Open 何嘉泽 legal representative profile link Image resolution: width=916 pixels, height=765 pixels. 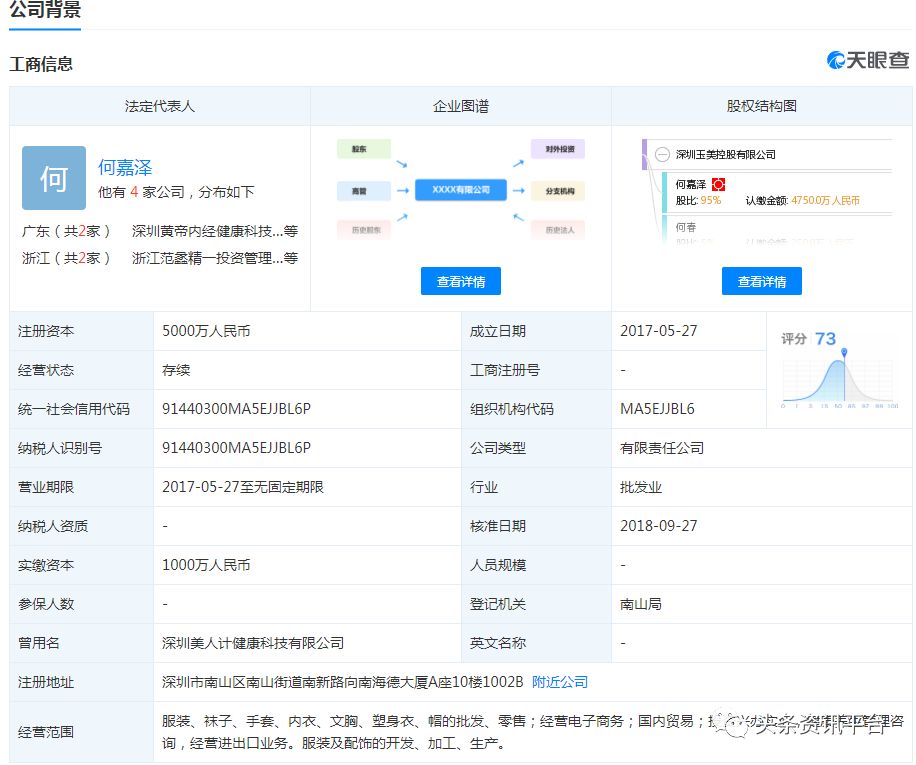click(x=125, y=168)
